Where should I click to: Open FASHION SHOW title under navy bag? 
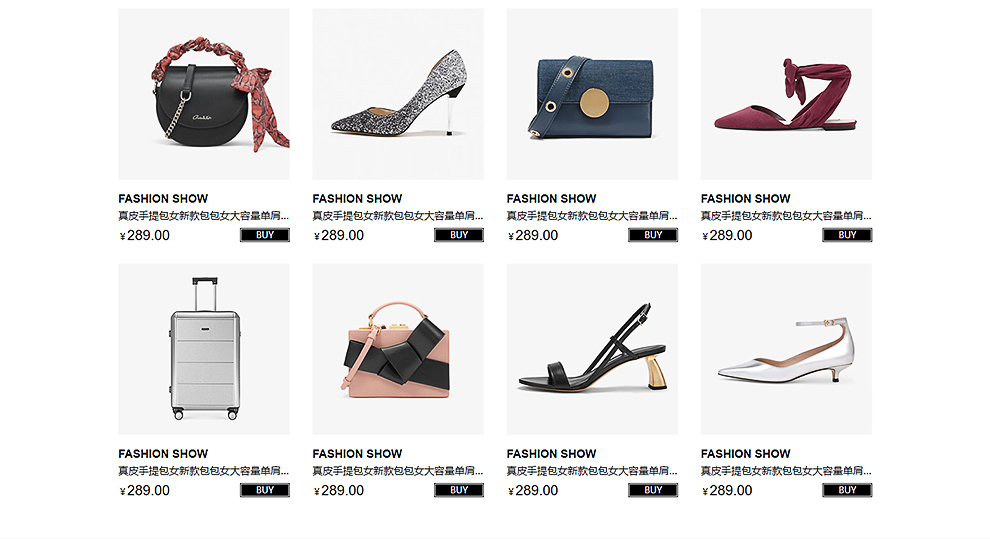pyautogui.click(x=551, y=198)
